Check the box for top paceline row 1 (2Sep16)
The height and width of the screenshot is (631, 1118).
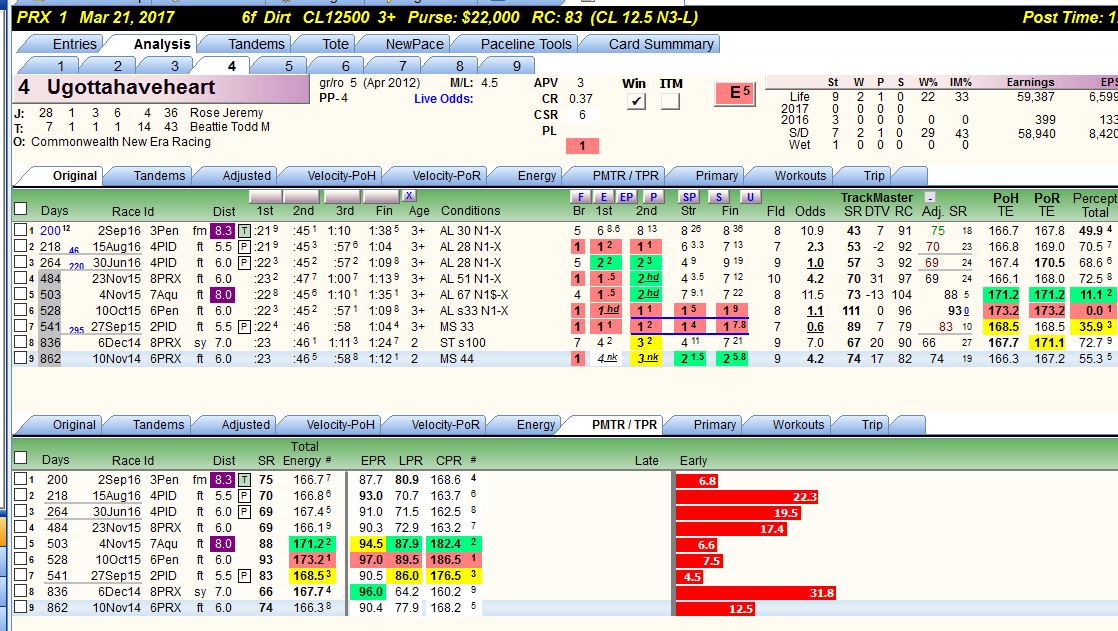[21, 230]
